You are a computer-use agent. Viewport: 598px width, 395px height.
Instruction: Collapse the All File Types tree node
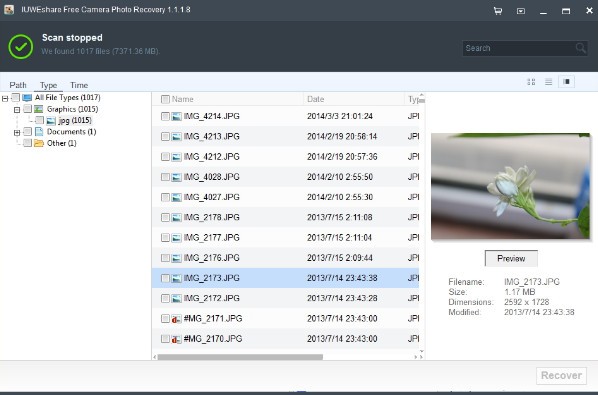5,98
